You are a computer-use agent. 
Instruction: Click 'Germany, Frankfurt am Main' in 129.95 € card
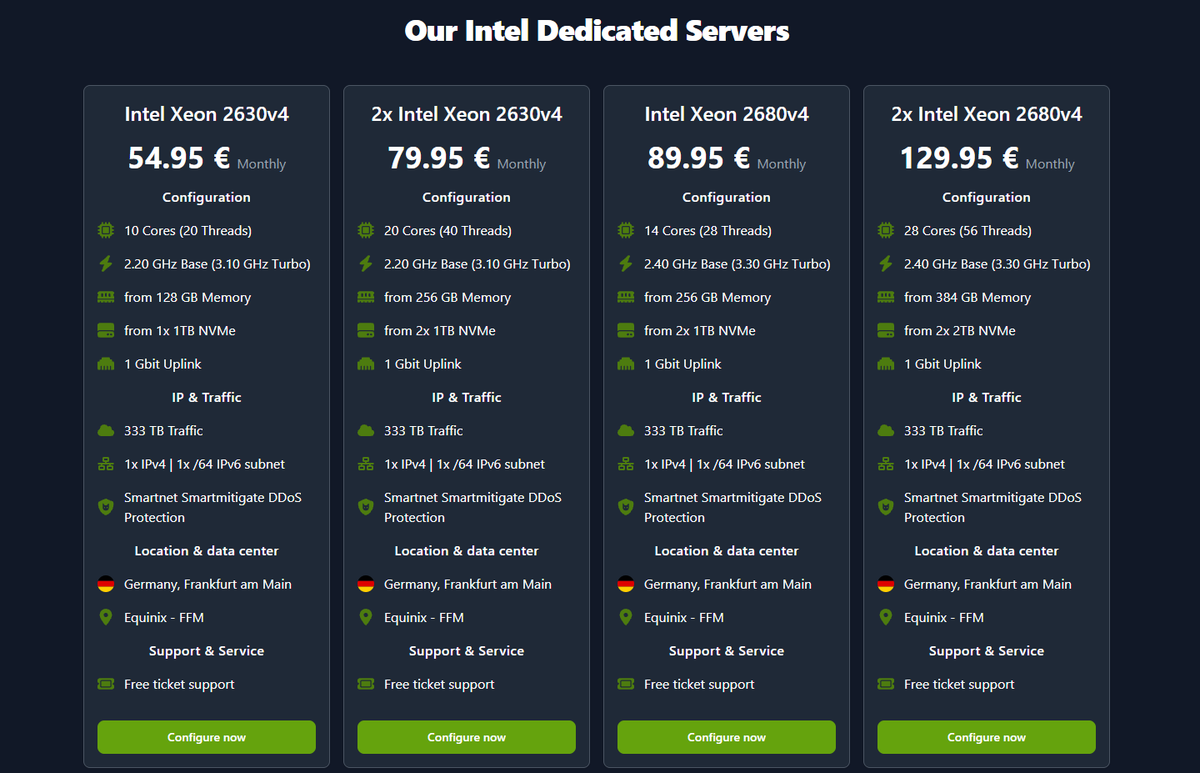tap(988, 584)
